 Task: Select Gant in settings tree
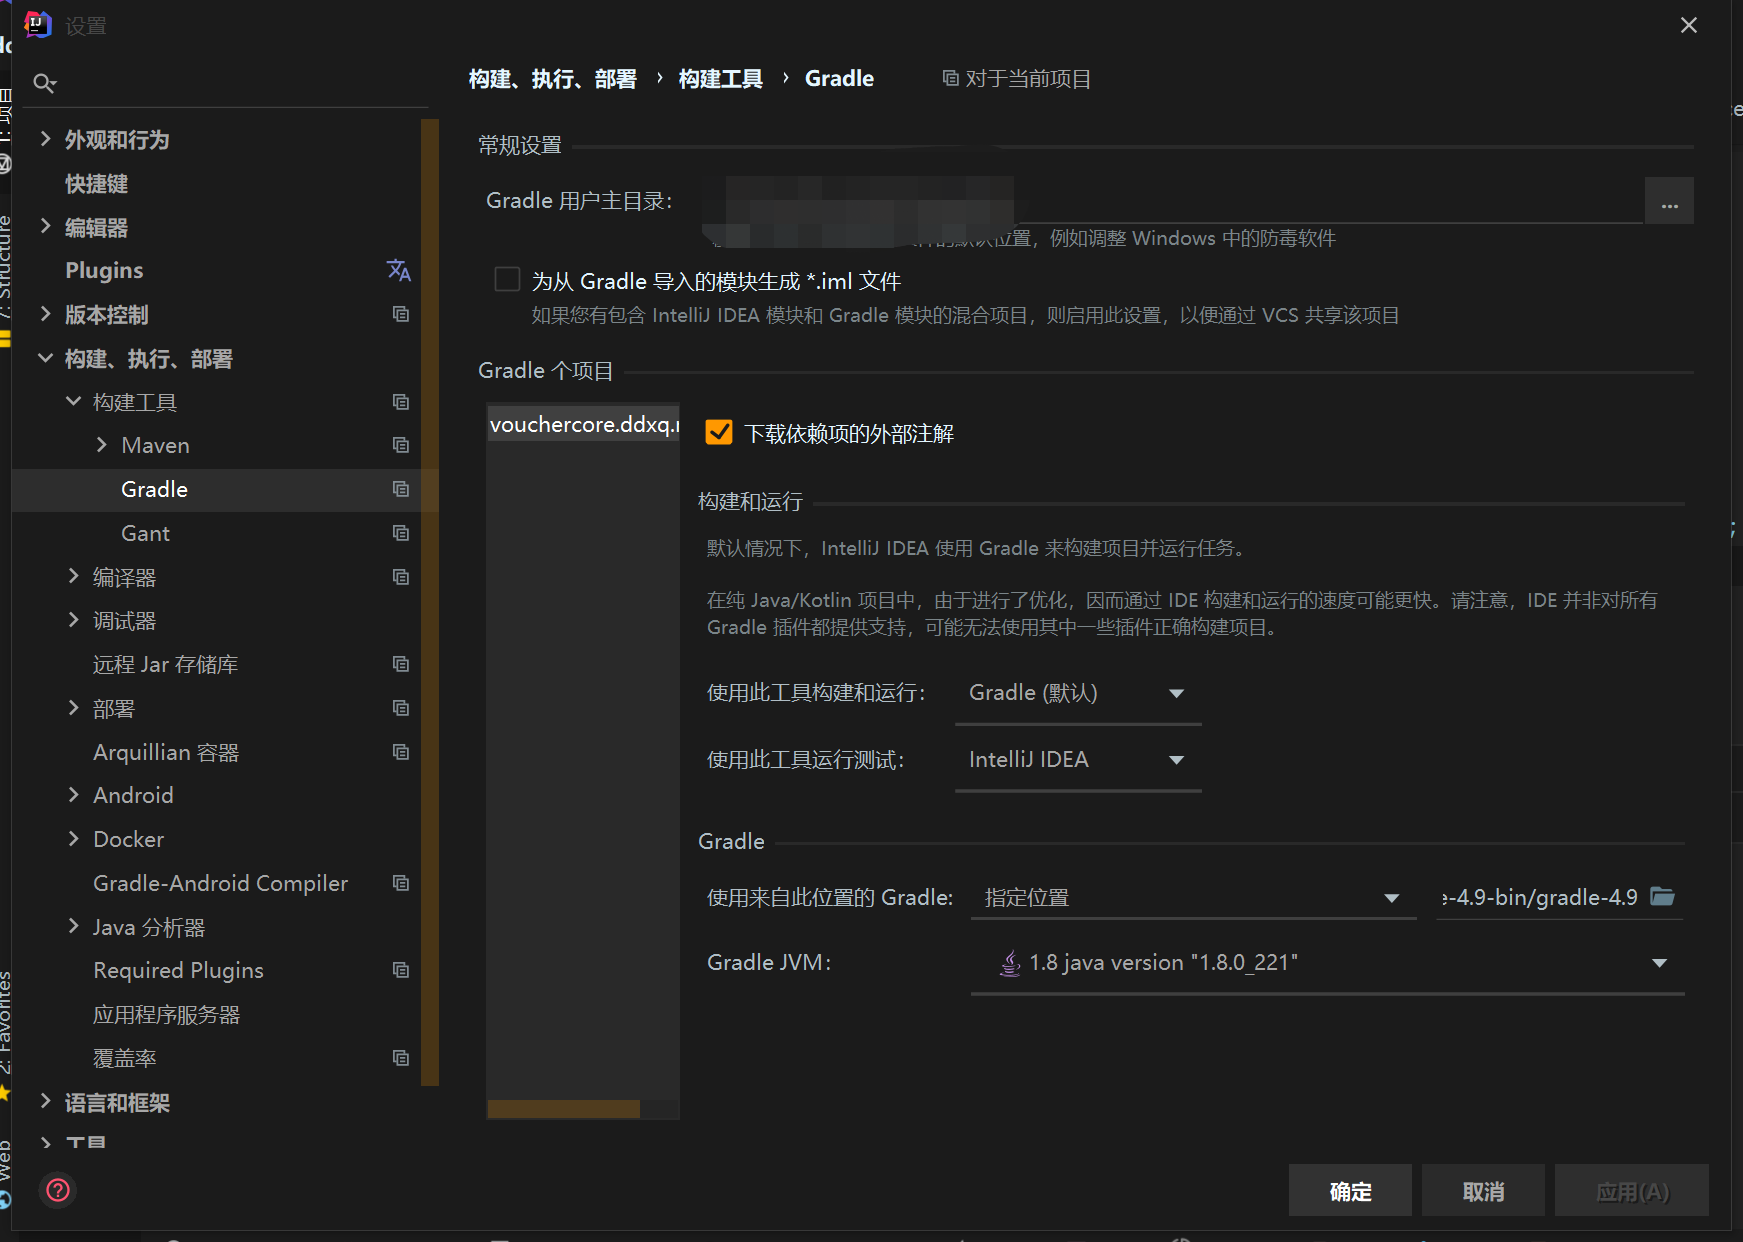tap(145, 533)
